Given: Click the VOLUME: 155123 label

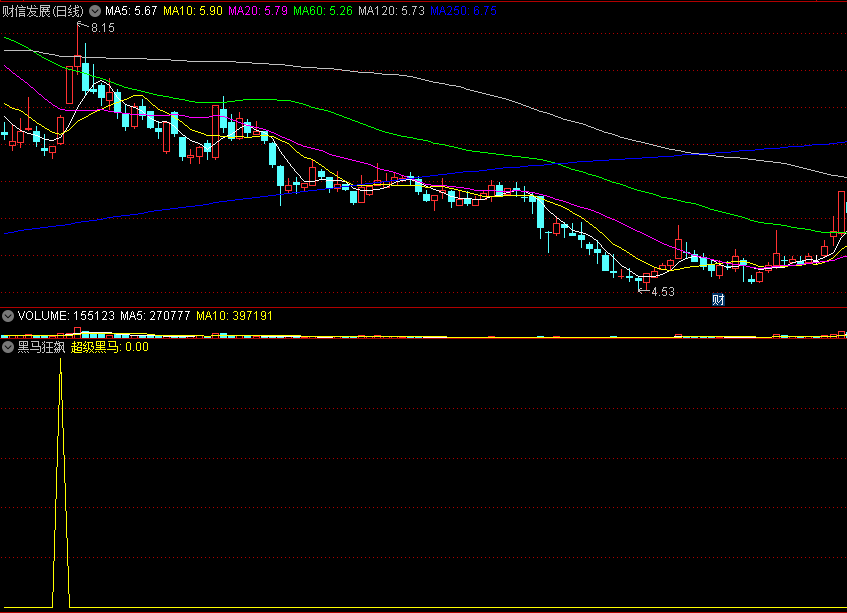Looking at the screenshot, I should pos(66,316).
